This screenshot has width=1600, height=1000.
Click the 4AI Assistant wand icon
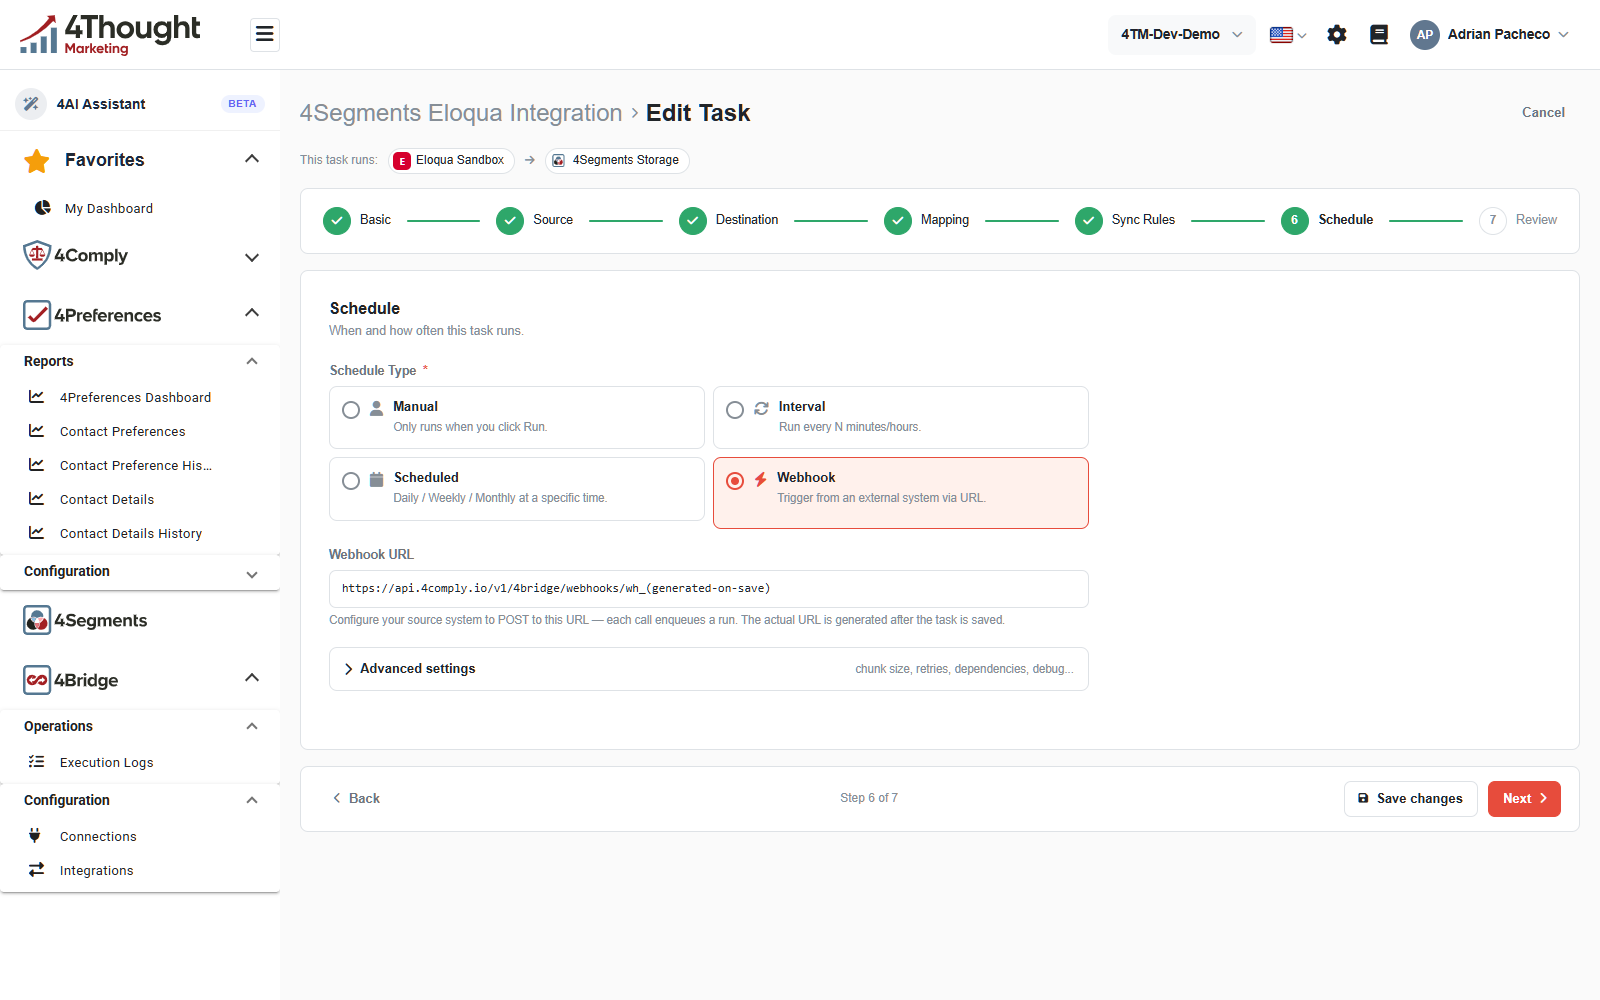[x=31, y=104]
